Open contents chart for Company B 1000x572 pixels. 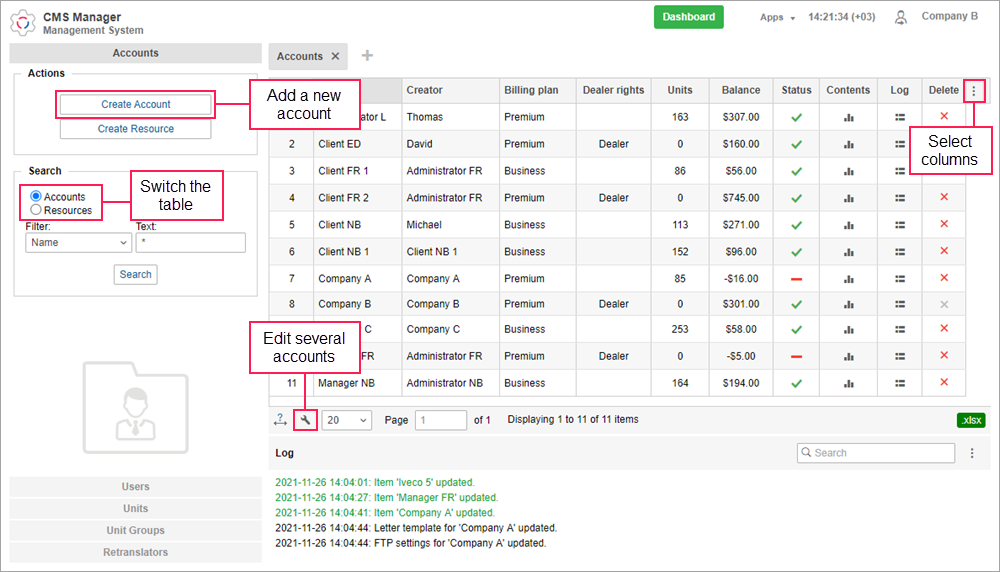coord(848,305)
